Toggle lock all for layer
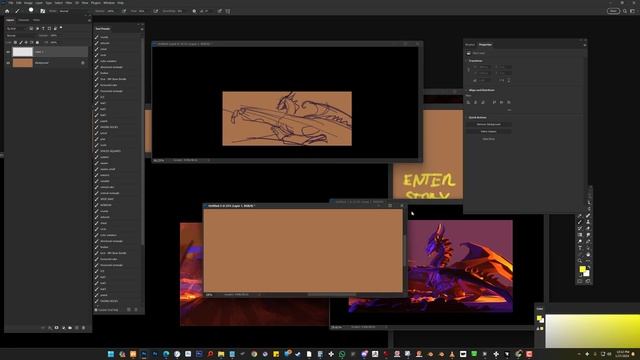Viewport: 640px width, 360px height. click(37, 42)
